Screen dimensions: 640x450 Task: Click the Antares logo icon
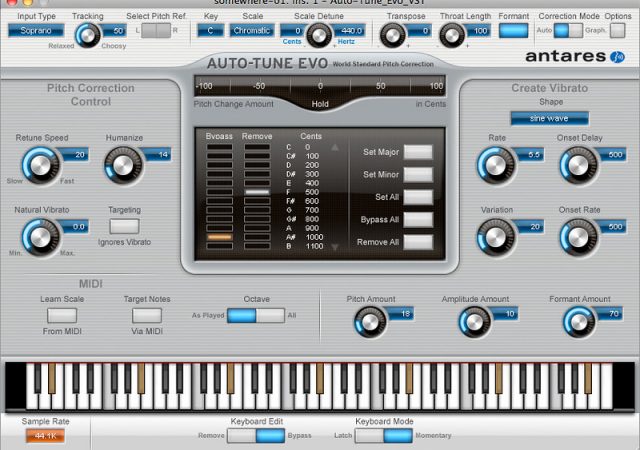(617, 57)
